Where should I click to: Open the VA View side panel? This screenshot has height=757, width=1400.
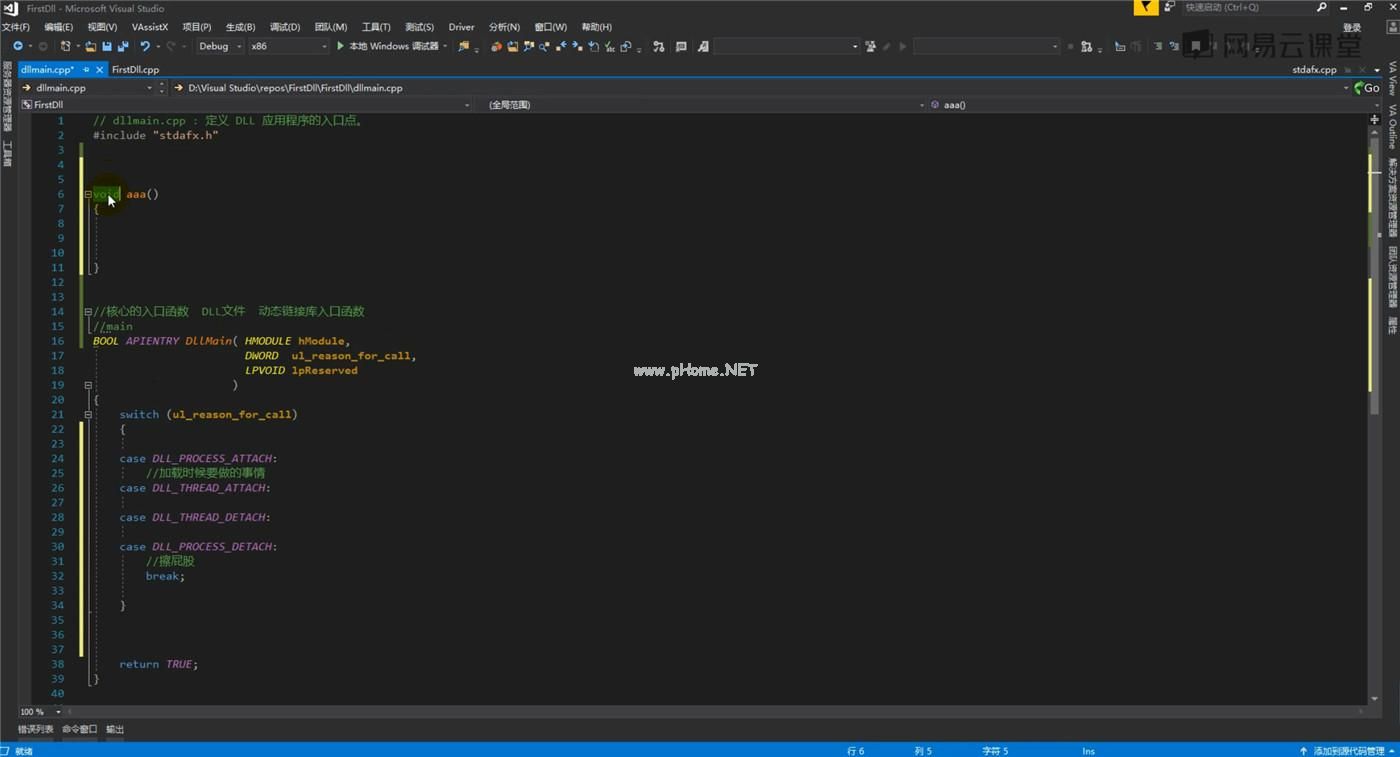tap(1392, 78)
